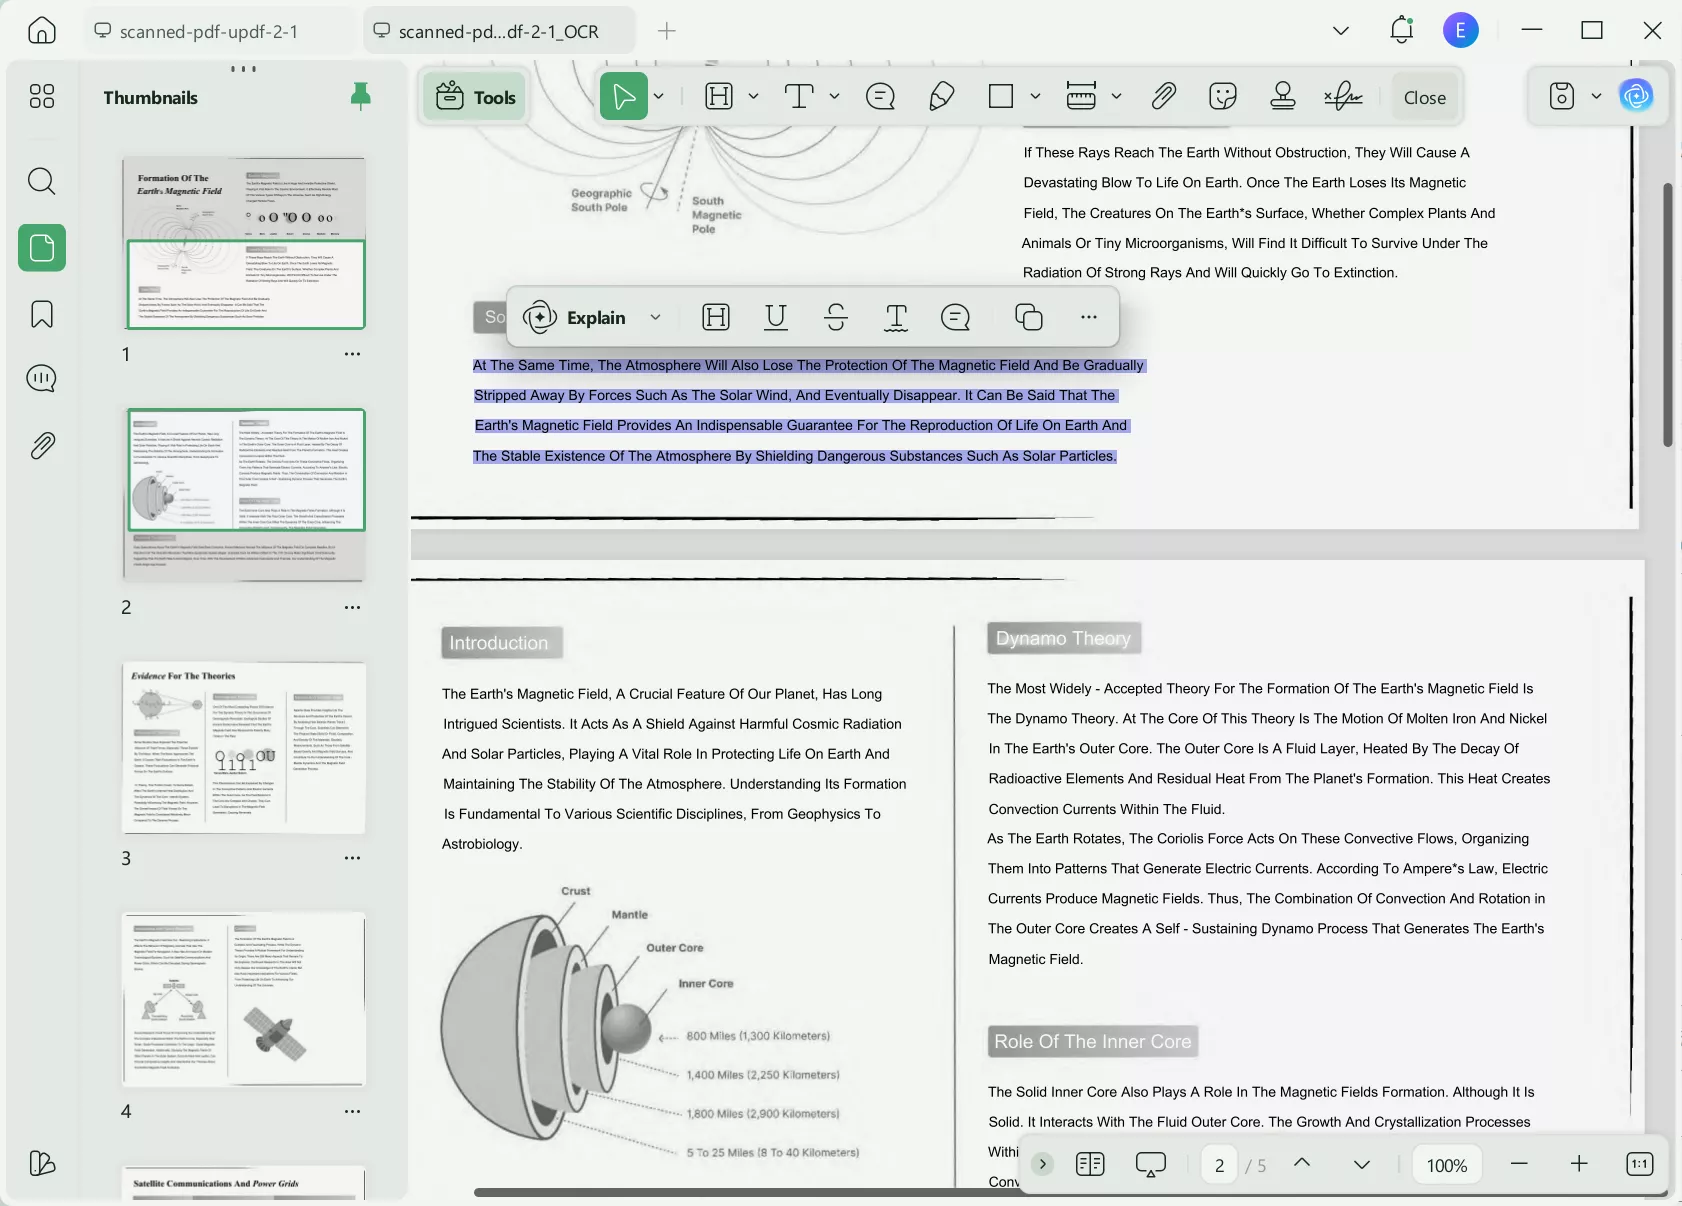
Task: Activate the stamp tool
Action: pyautogui.click(x=1282, y=96)
